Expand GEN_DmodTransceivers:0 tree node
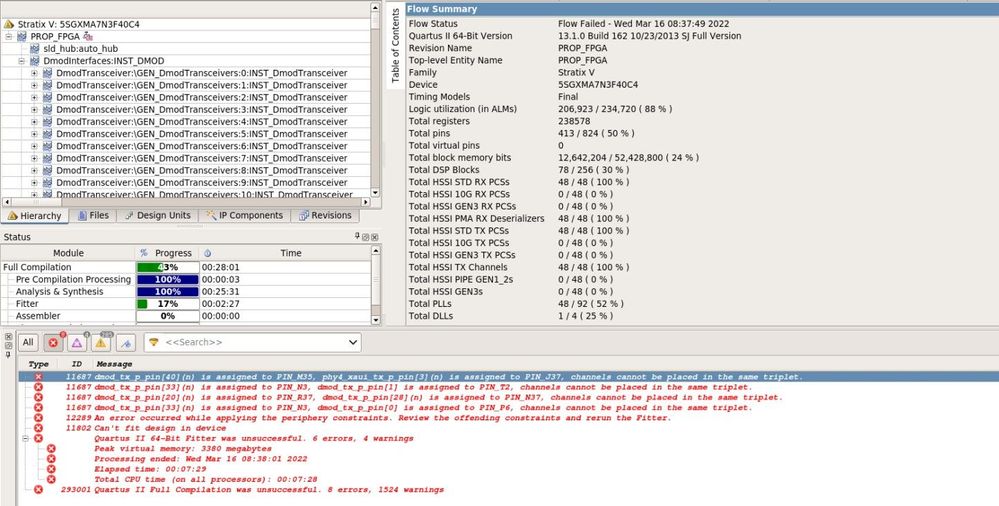The width and height of the screenshot is (999, 506). (34, 73)
